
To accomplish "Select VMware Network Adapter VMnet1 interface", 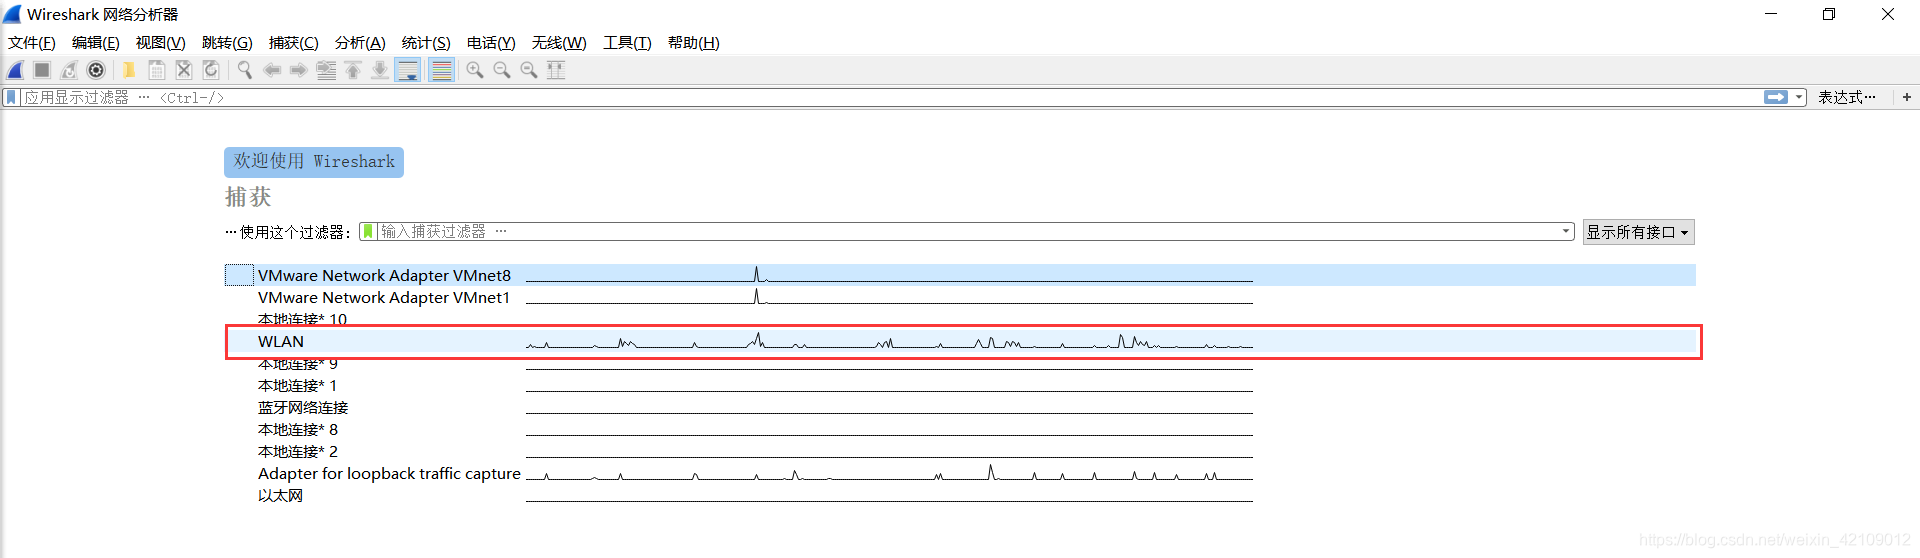I will (x=960, y=297).
